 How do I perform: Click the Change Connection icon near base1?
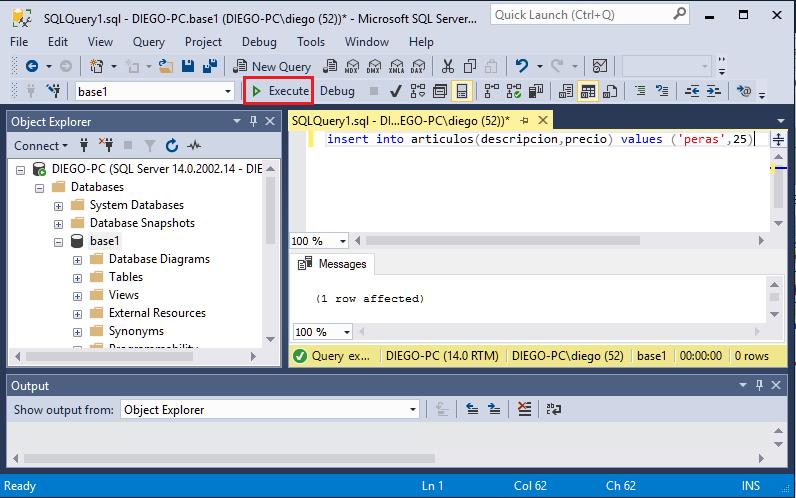click(53, 91)
